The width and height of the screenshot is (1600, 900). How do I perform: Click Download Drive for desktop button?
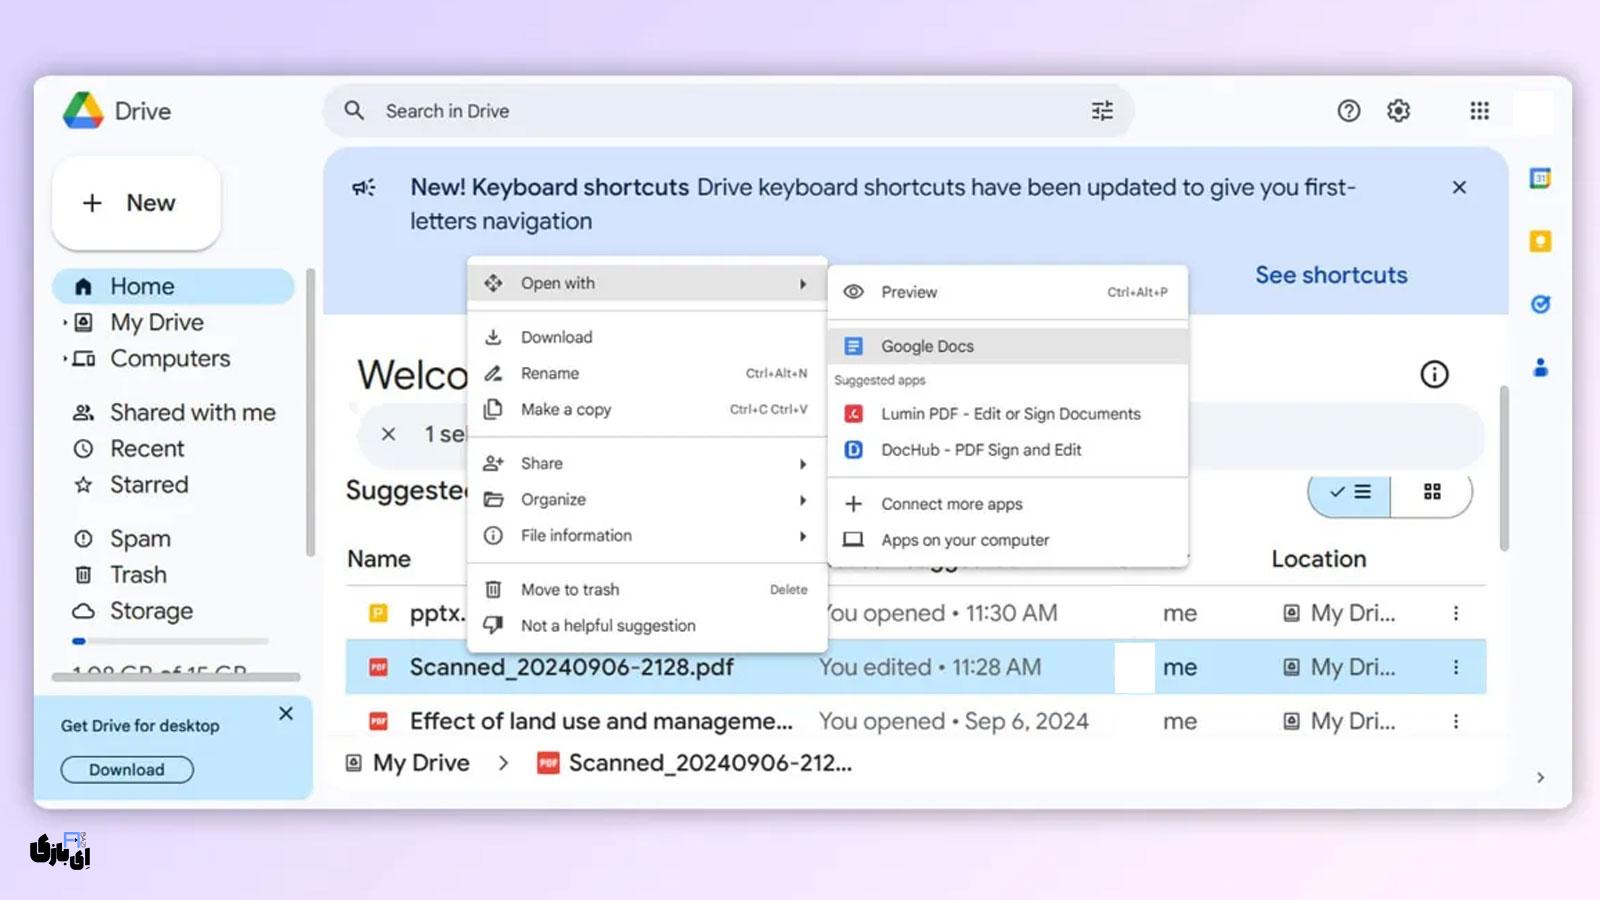(127, 769)
